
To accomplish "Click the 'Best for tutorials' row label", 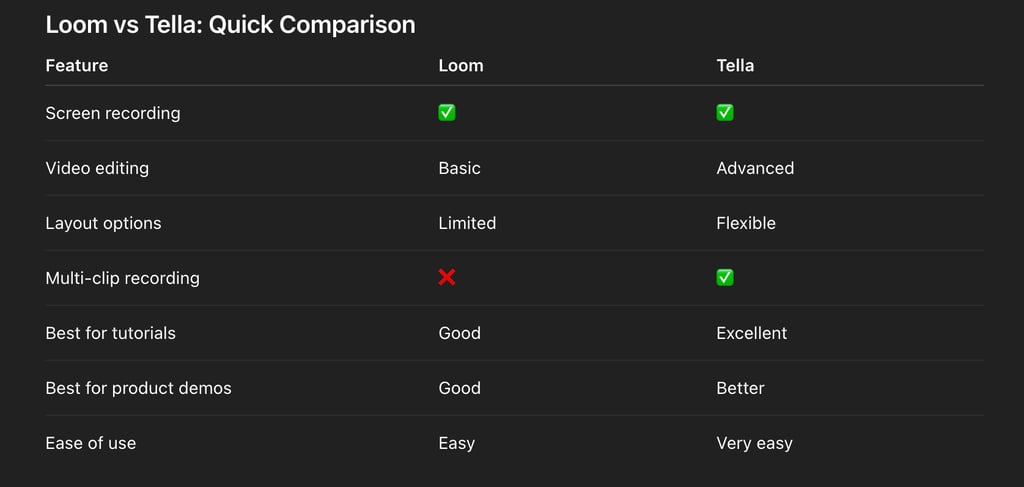I will tap(110, 333).
